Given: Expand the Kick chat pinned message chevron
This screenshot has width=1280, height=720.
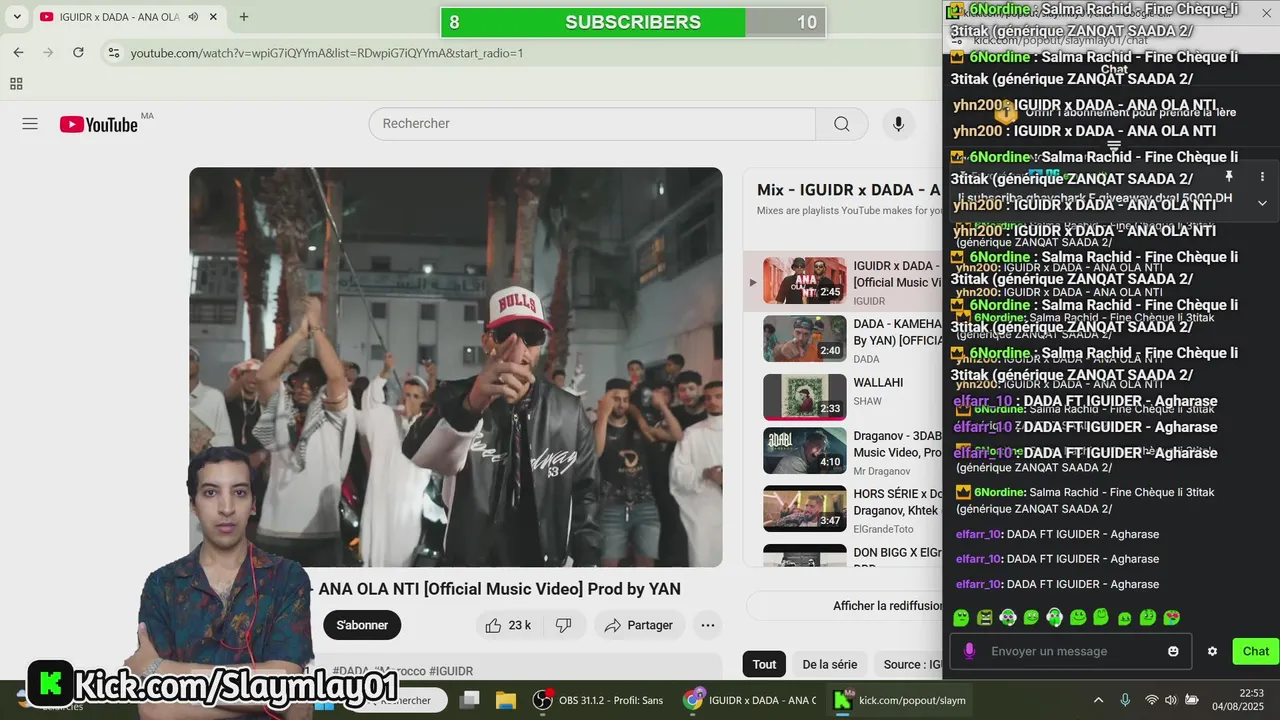Looking at the screenshot, I should click(1262, 202).
